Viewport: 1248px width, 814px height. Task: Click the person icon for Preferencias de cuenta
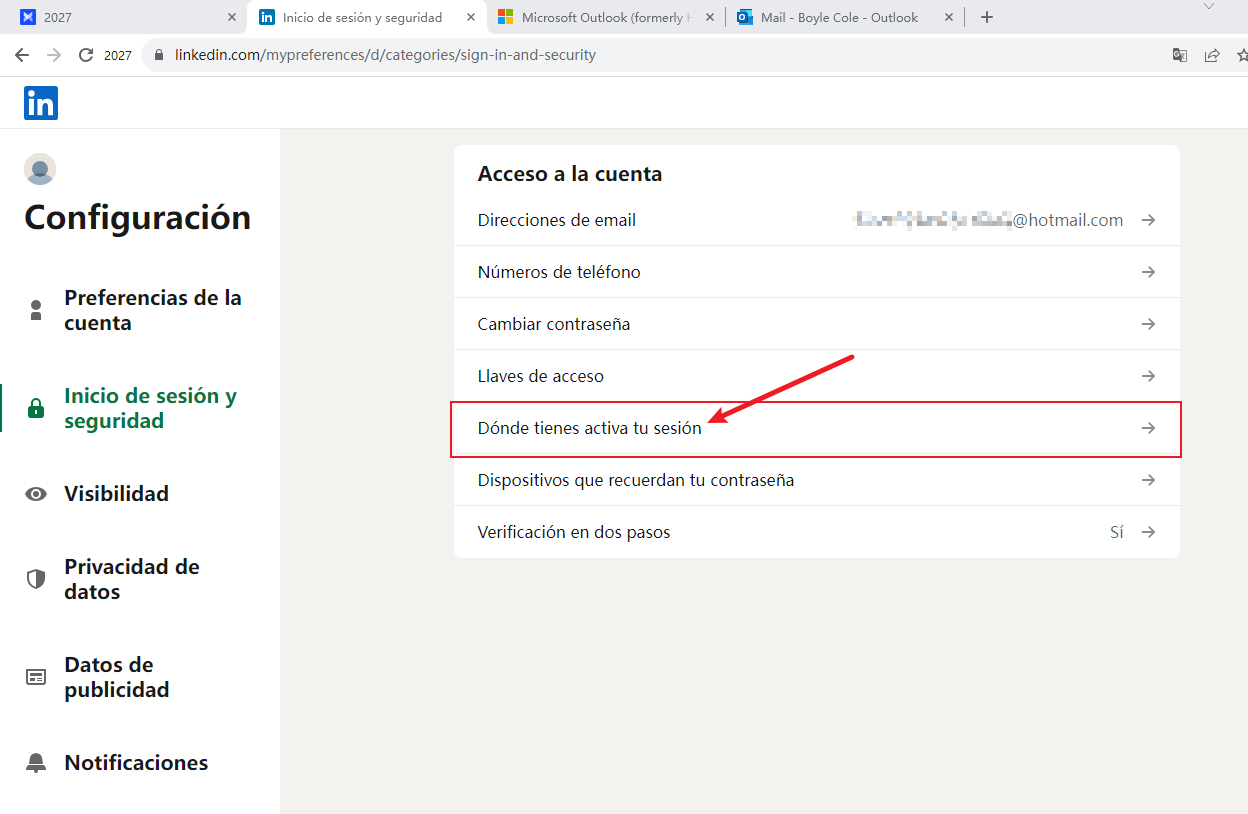pos(36,310)
